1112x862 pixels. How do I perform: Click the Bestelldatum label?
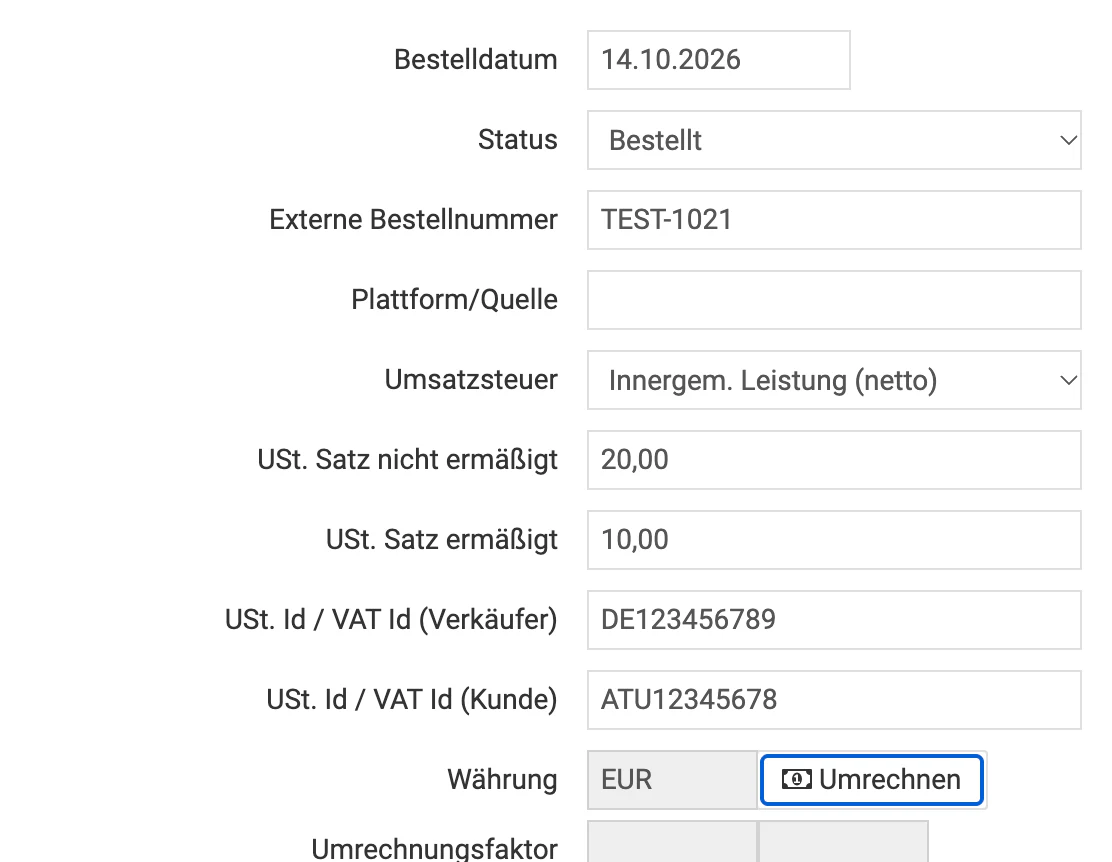pyautogui.click(x=476, y=60)
